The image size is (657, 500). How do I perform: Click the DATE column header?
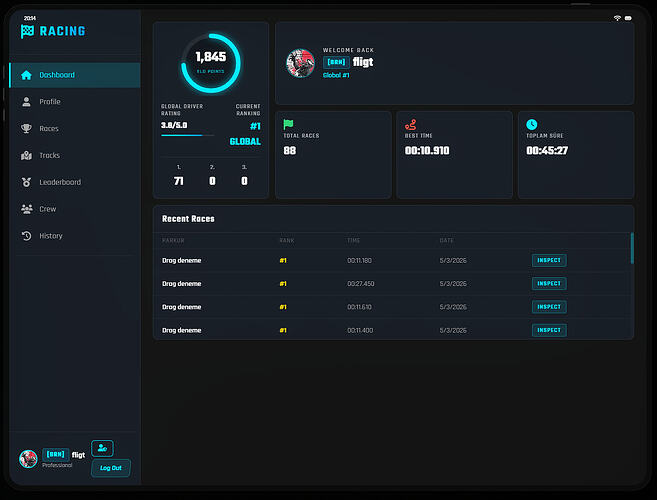[x=447, y=241]
